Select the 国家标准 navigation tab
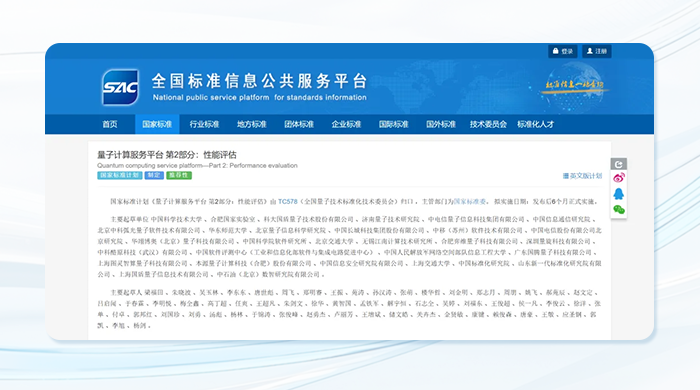700x390 pixels. 157,124
